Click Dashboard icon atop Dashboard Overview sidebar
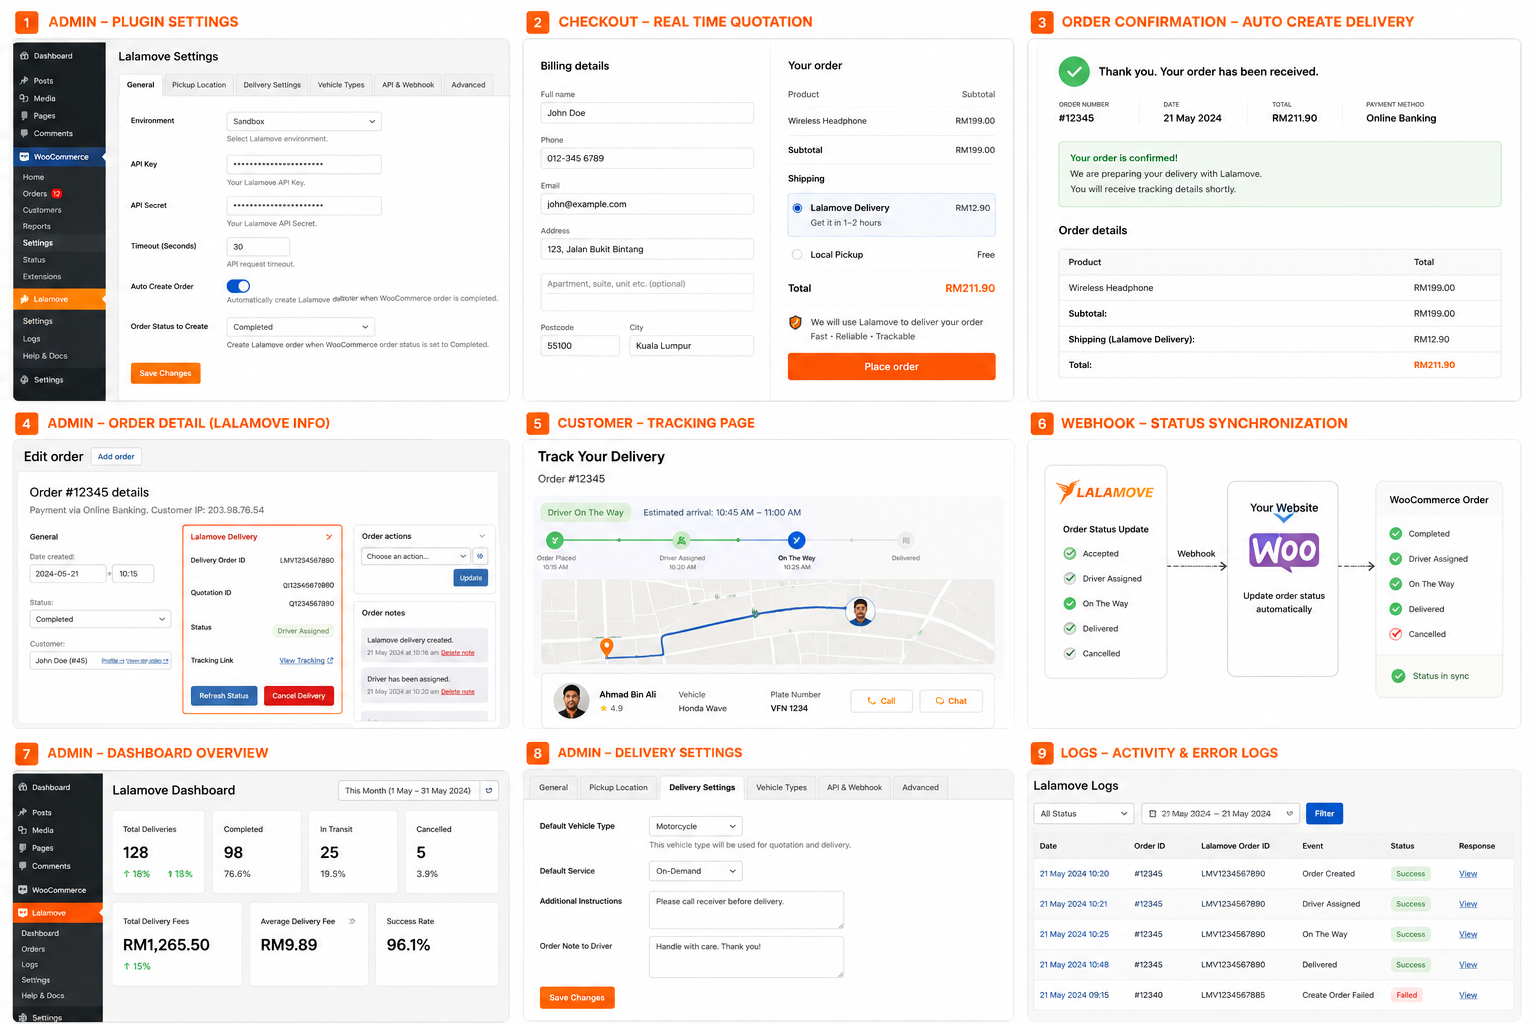The height and width of the screenshot is (1024, 1536). click(22, 787)
